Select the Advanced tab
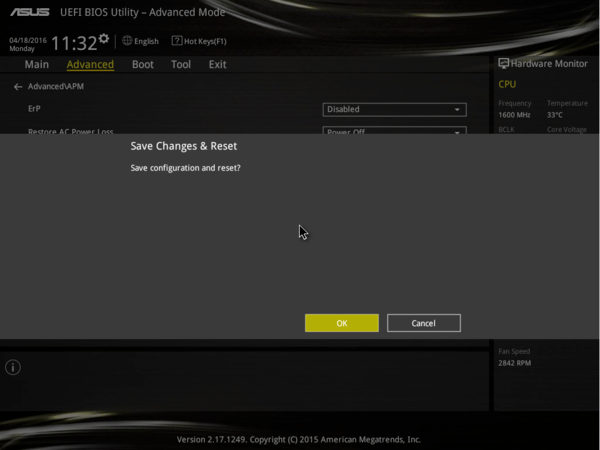The image size is (600, 450). 90,65
